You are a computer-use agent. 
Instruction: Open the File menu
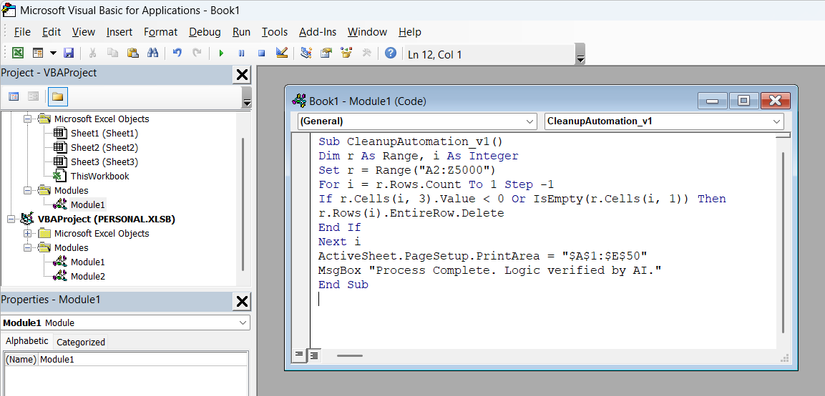[x=22, y=32]
